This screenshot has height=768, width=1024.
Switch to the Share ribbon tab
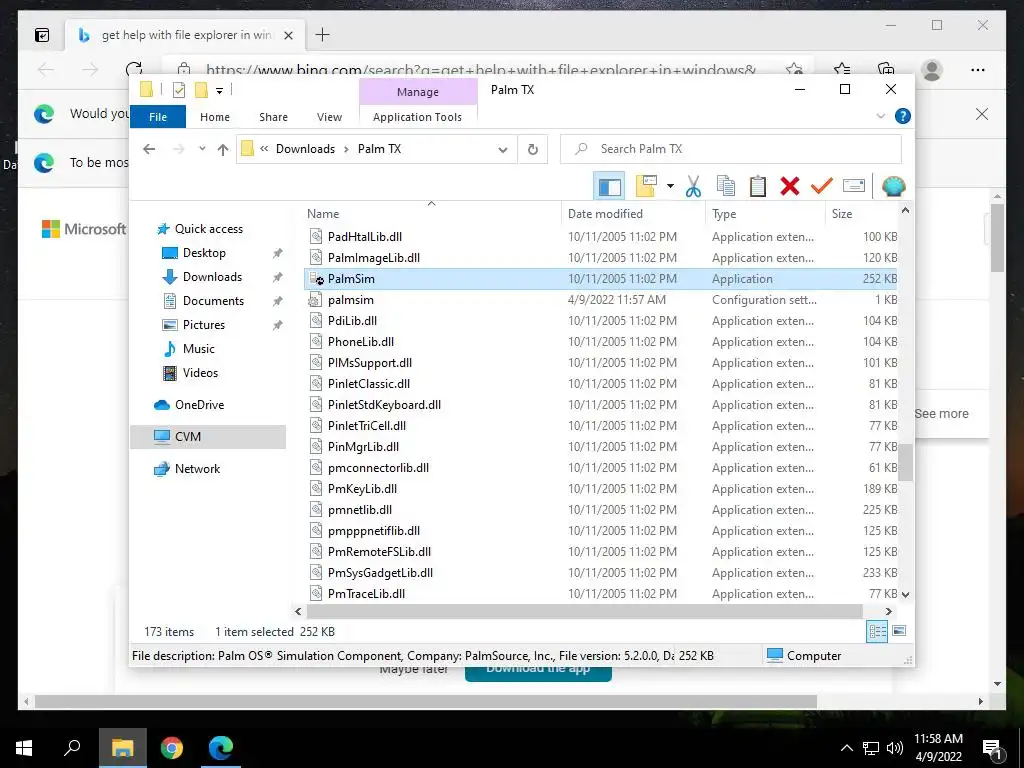pos(273,117)
